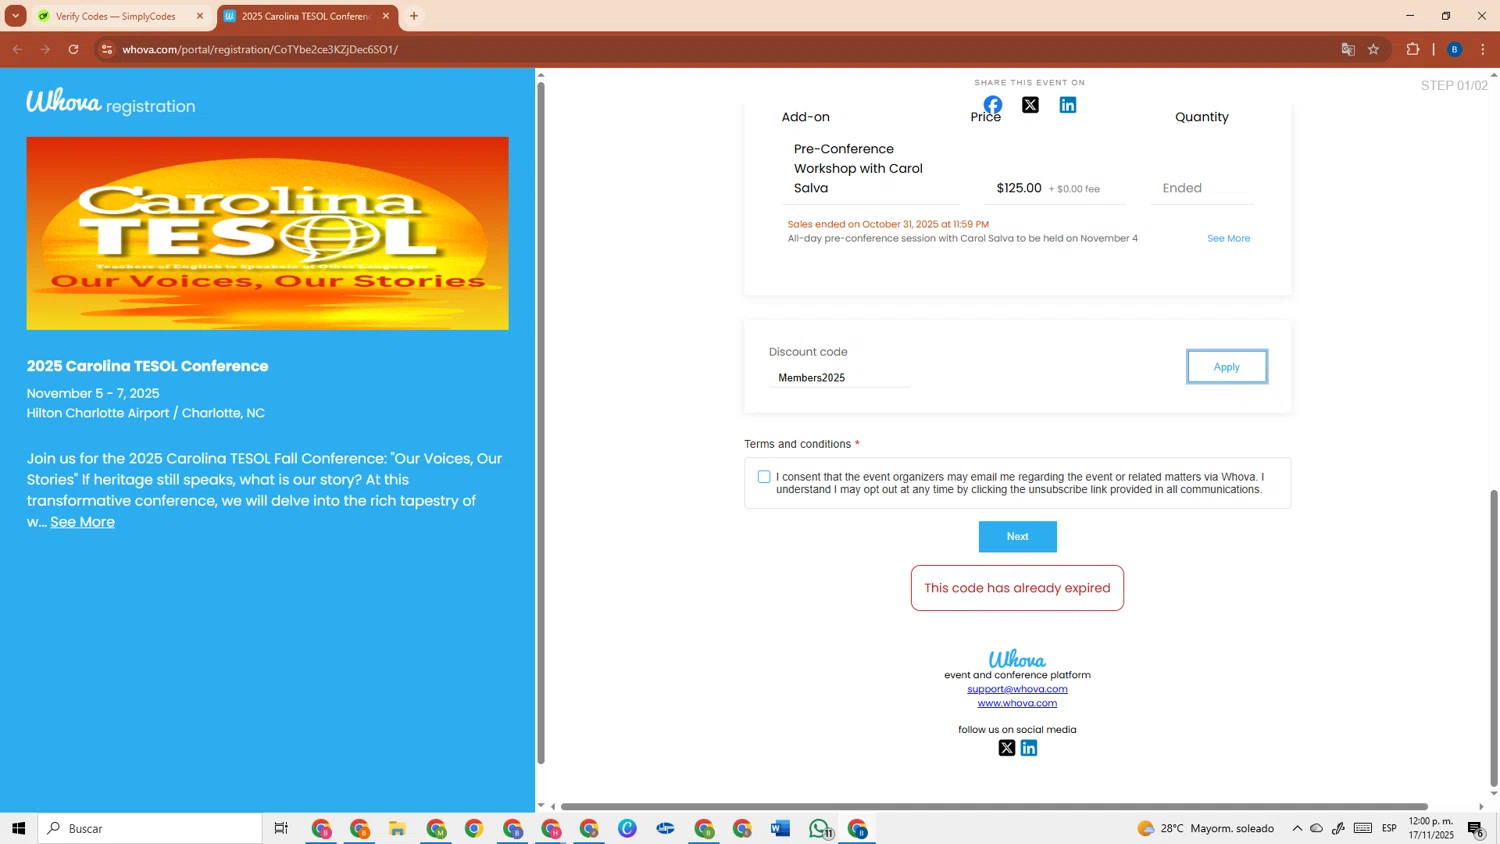
Task: Open Task View on taskbar
Action: click(x=281, y=828)
